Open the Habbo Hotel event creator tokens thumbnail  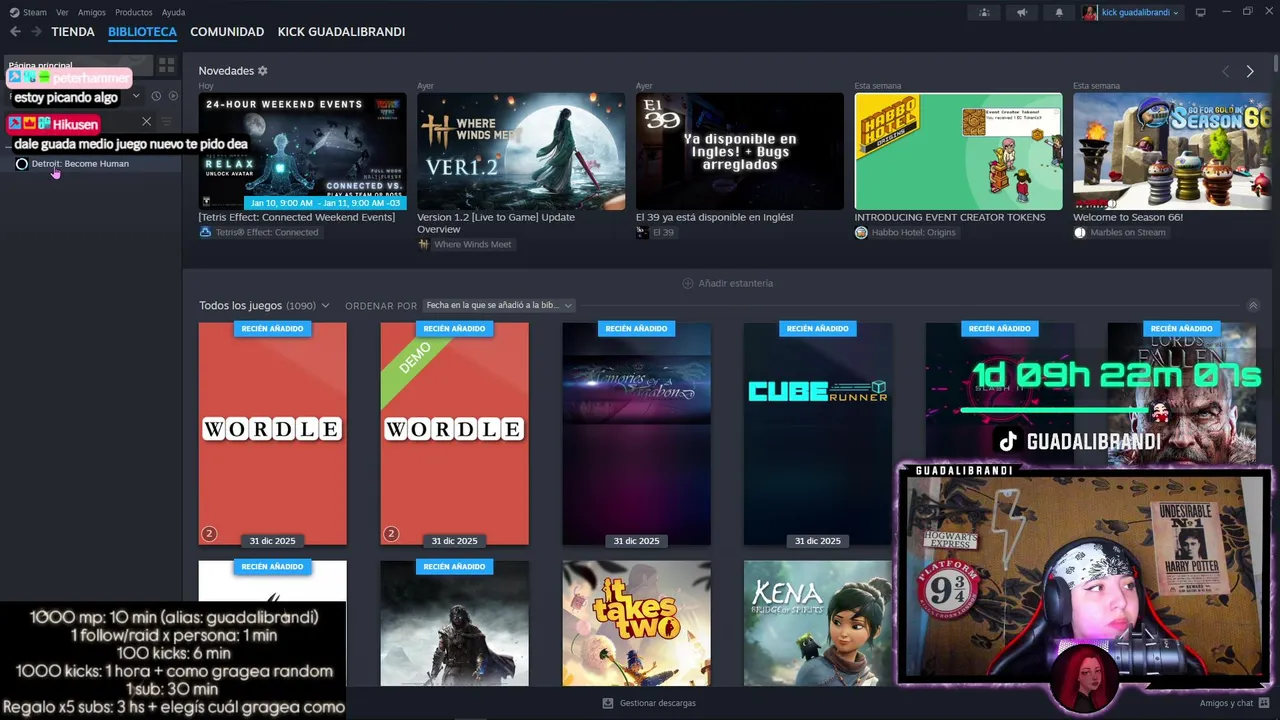[958, 151]
